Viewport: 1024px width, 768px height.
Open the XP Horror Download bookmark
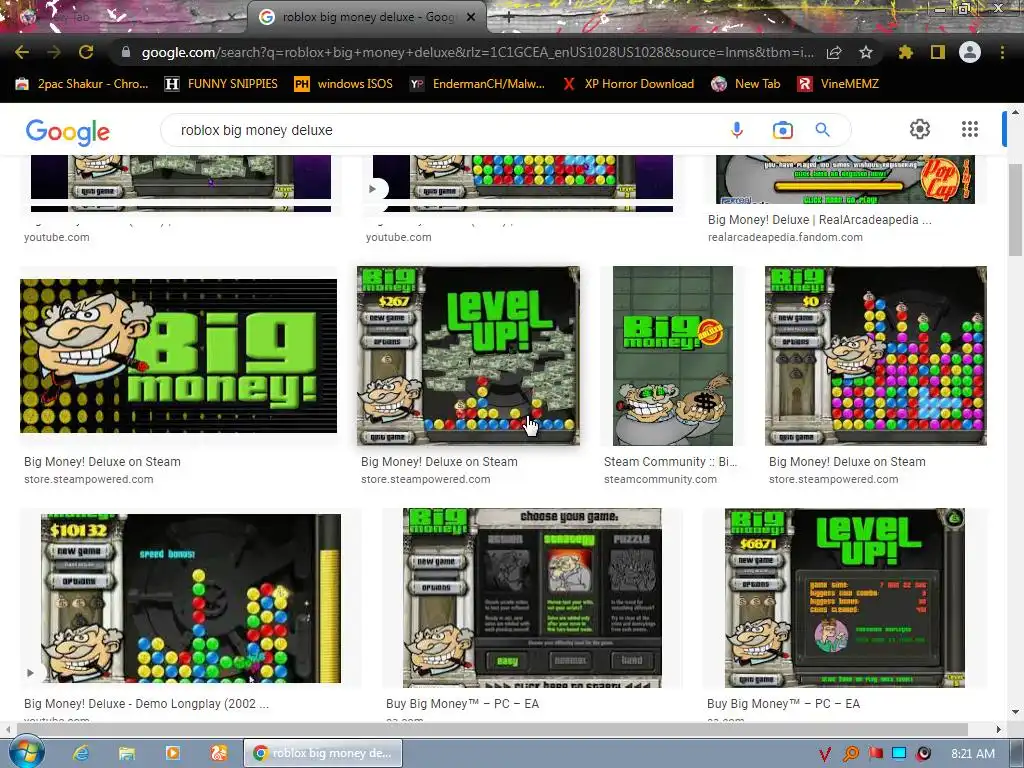point(628,84)
